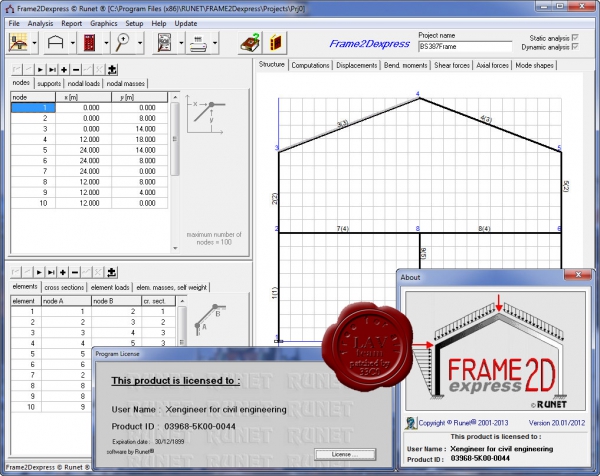Click the report preview toolbar icon
The width and height of the screenshot is (600, 476).
164,43
